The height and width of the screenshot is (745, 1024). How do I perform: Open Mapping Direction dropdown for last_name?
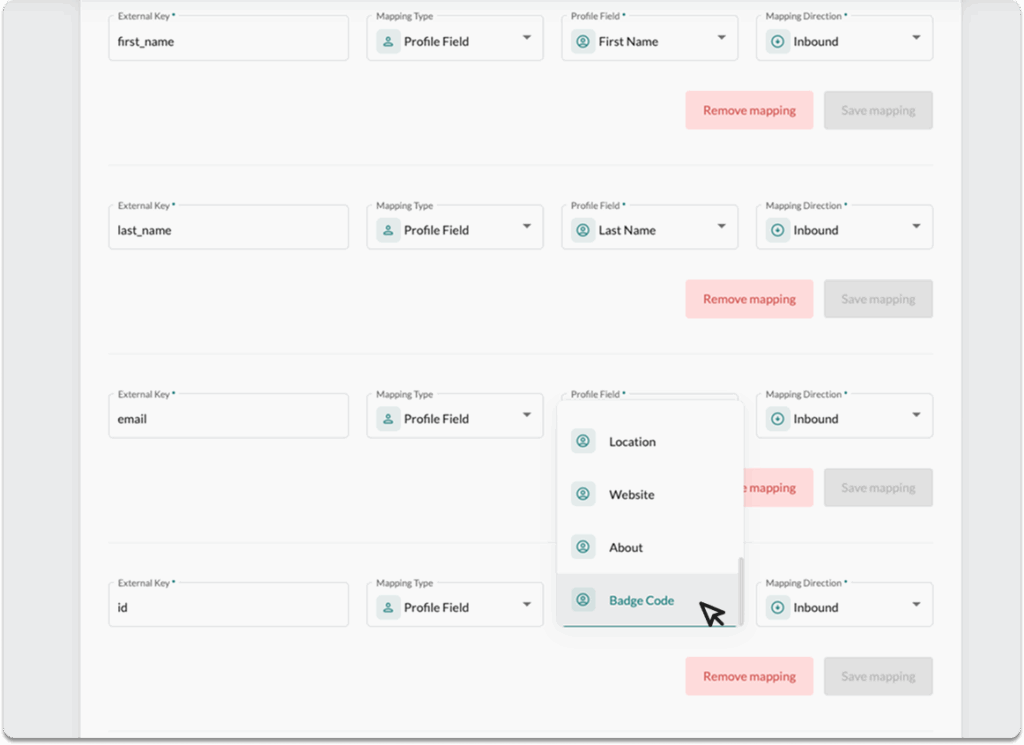coord(916,227)
